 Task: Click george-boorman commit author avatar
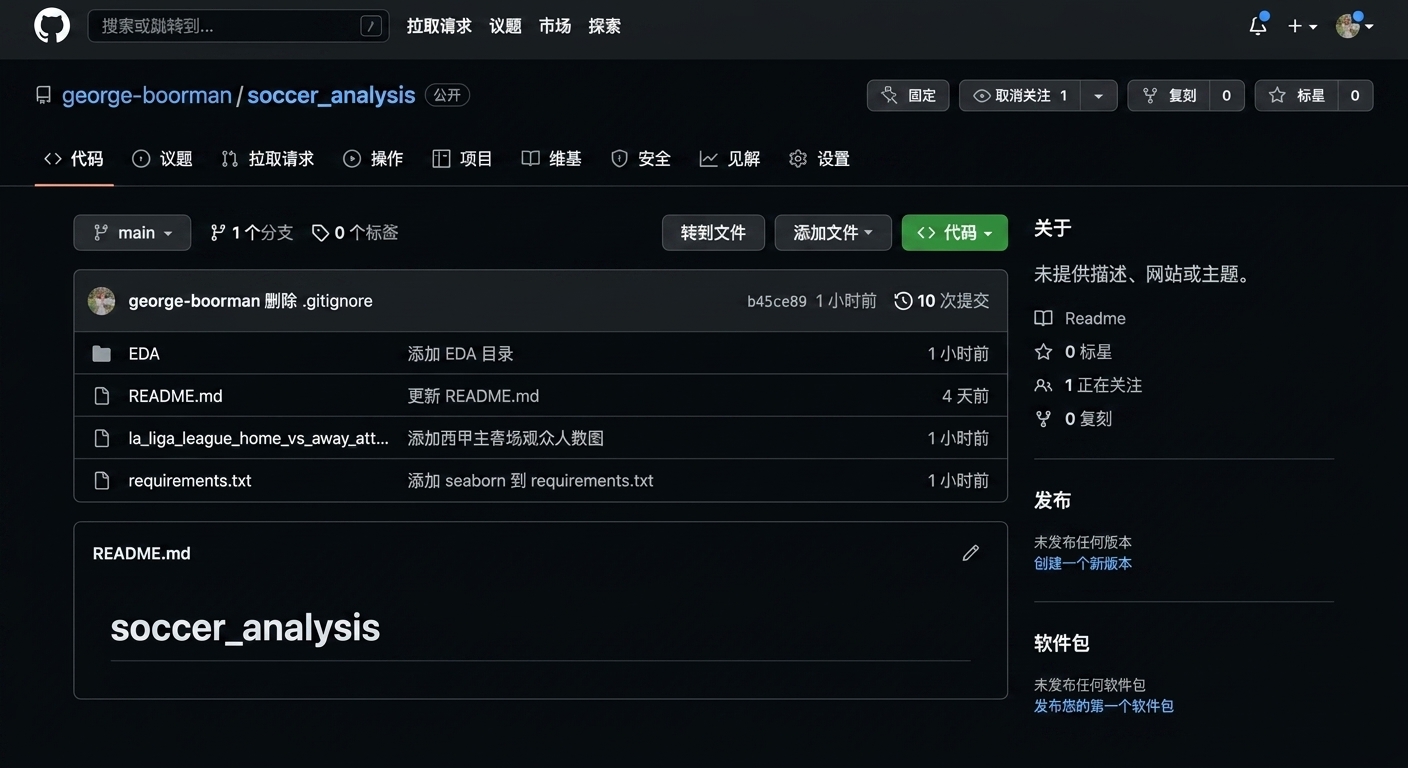[101, 301]
